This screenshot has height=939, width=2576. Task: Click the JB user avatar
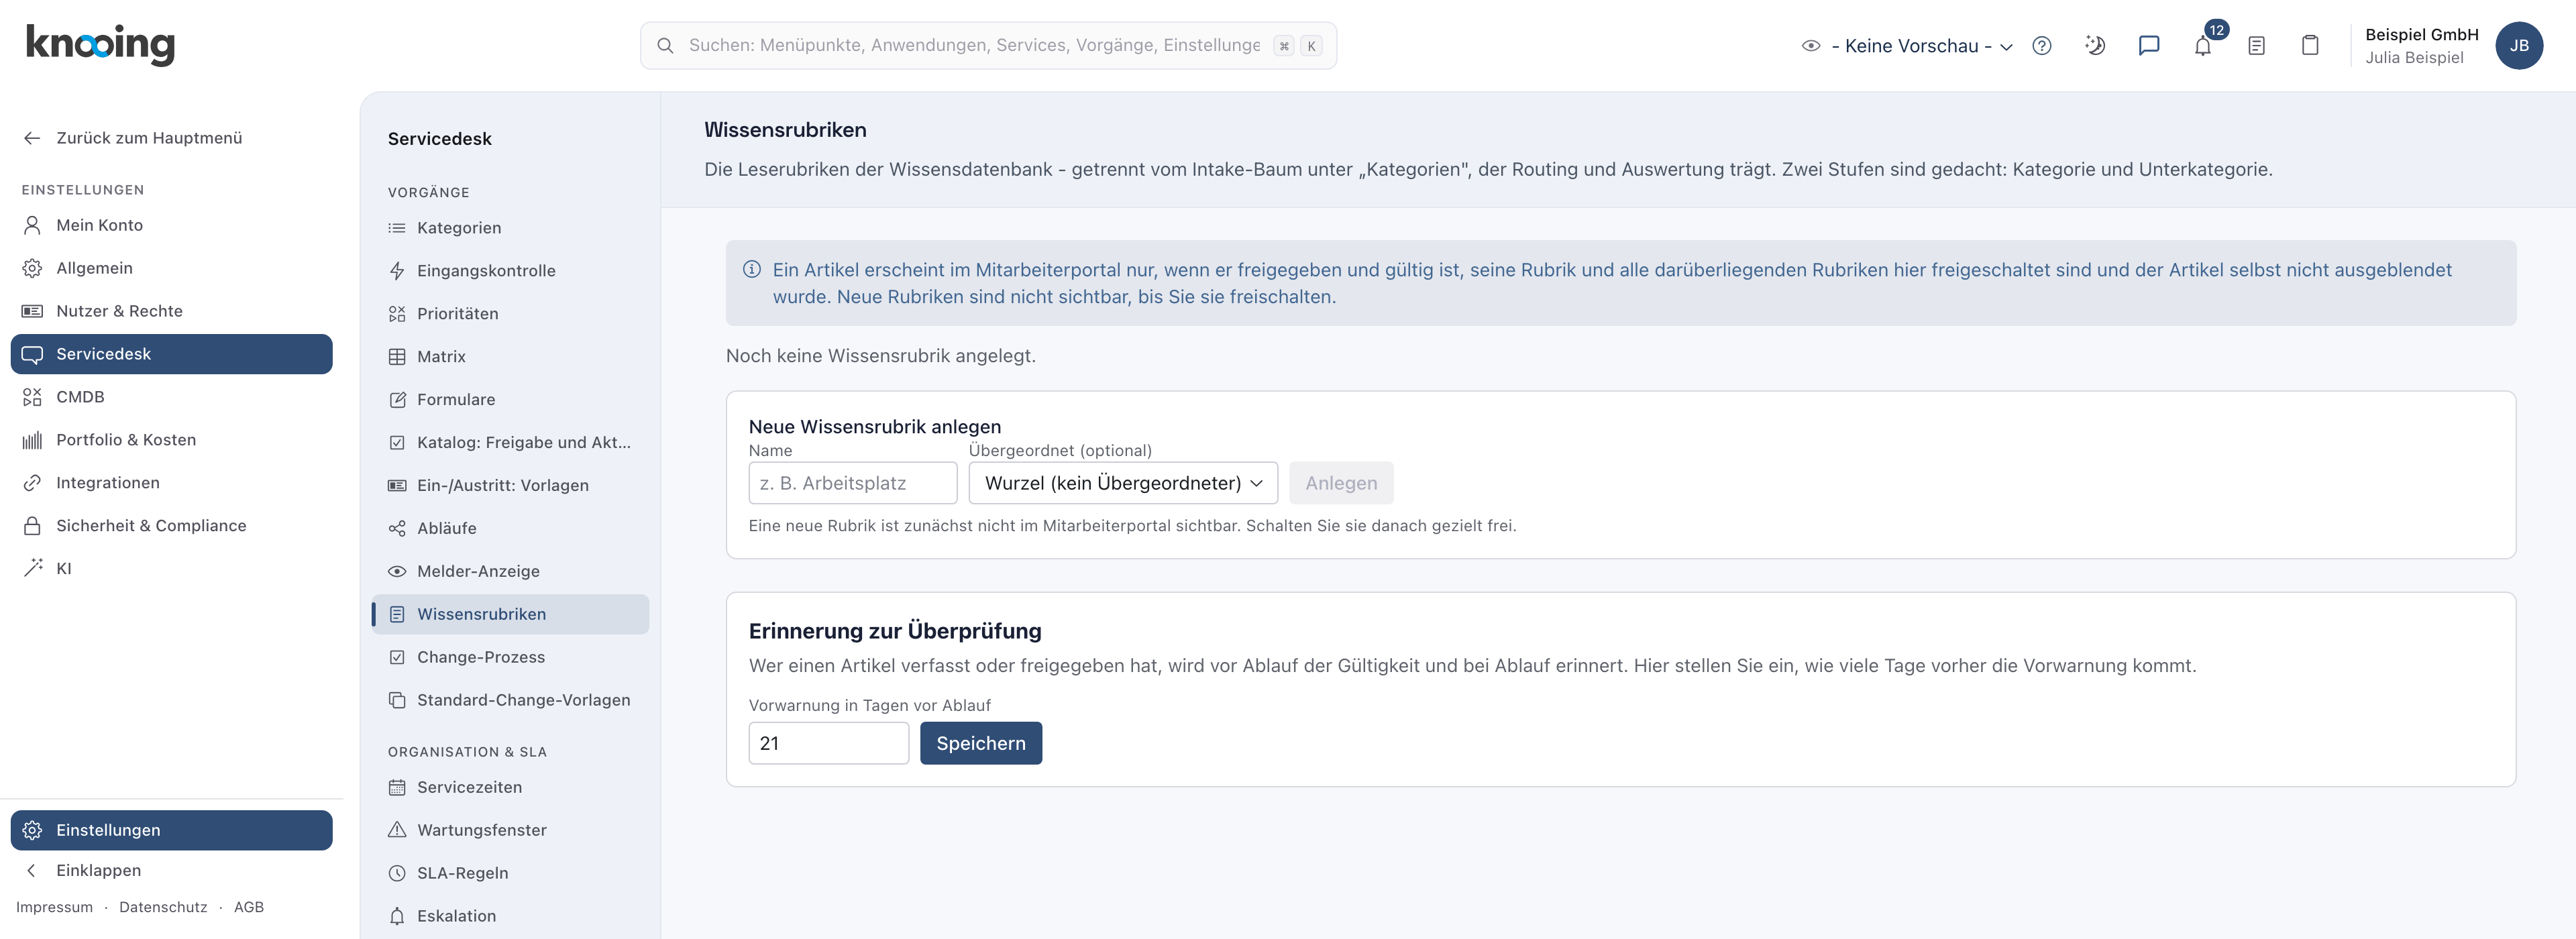click(2519, 46)
